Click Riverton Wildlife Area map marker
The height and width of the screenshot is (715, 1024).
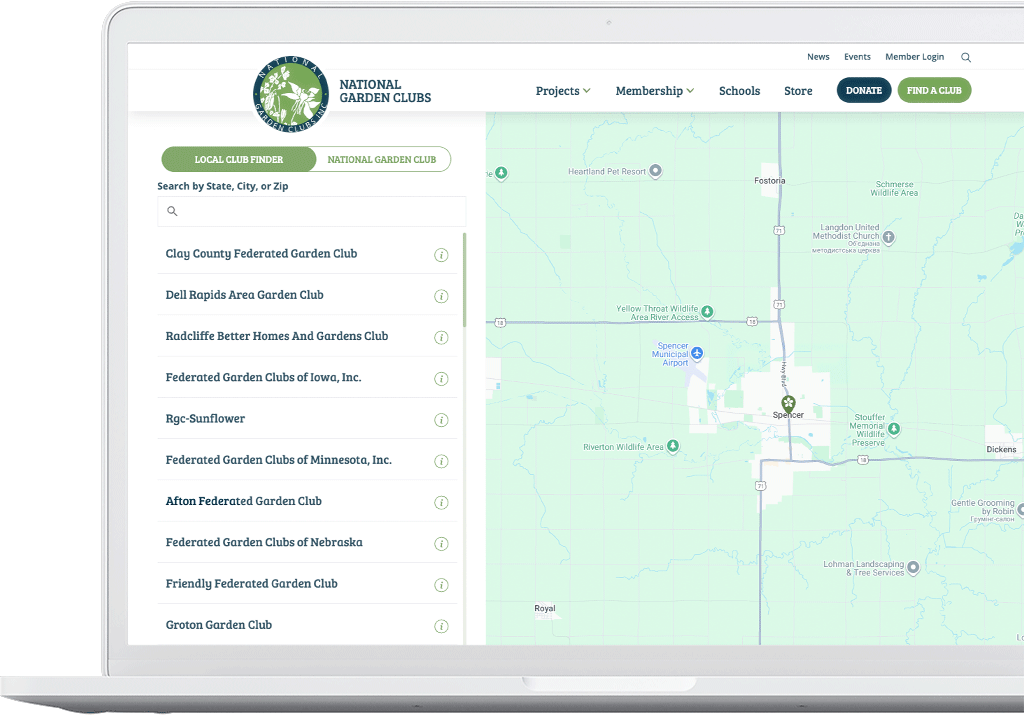(673, 446)
